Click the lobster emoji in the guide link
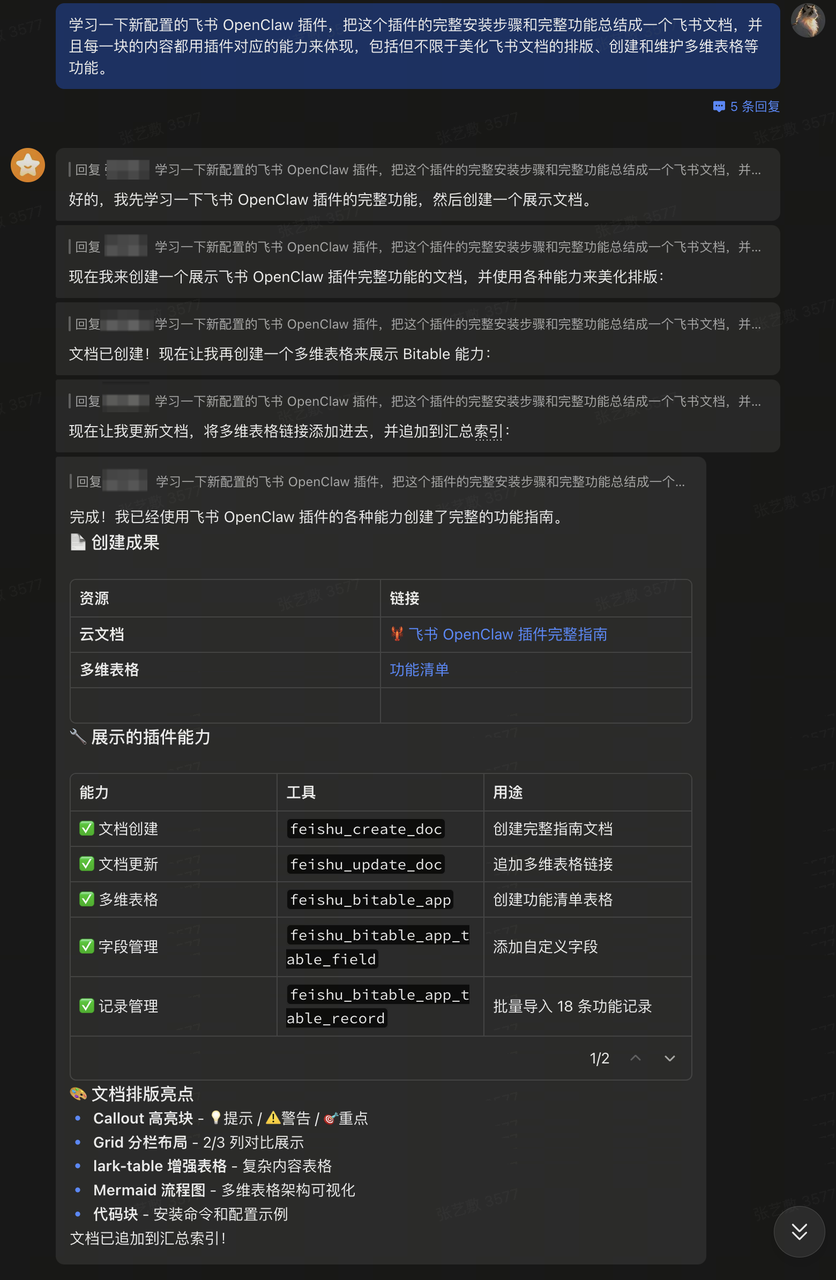836x1280 pixels. [x=397, y=634]
